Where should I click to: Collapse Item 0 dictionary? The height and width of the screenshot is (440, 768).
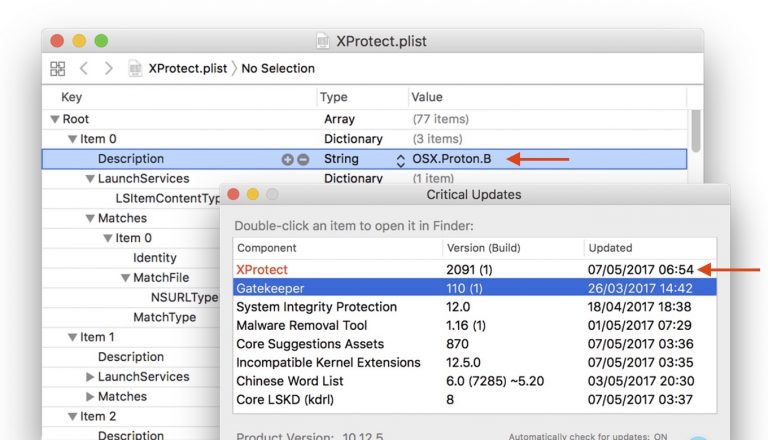pos(72,139)
